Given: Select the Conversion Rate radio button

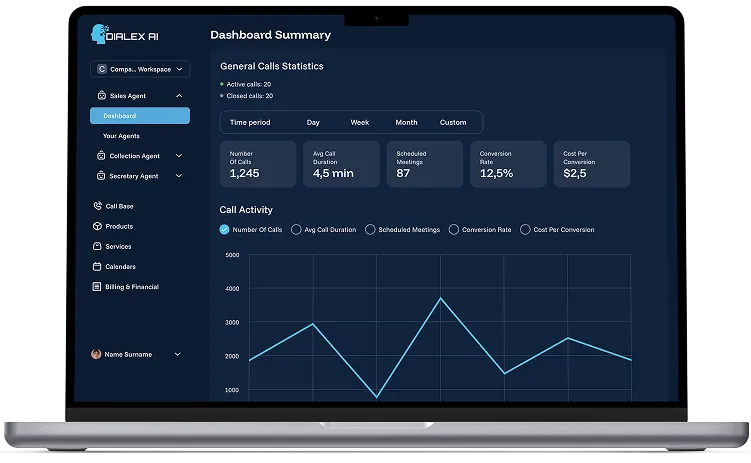Looking at the screenshot, I should 454,229.
